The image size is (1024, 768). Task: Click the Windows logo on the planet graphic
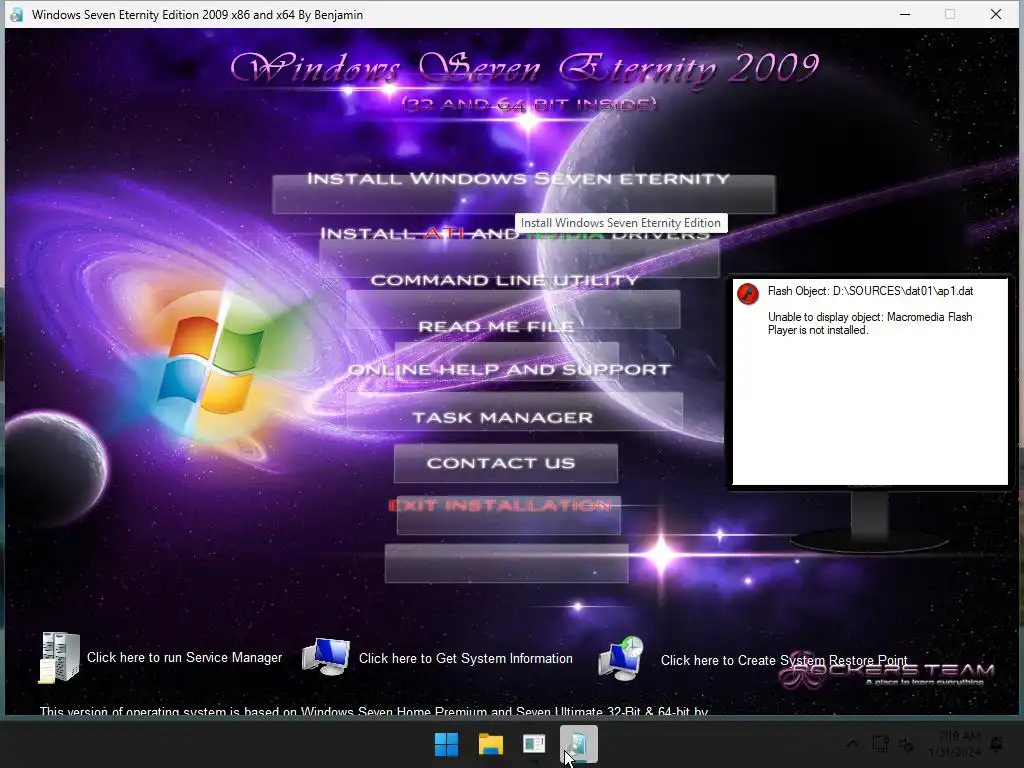click(x=210, y=364)
